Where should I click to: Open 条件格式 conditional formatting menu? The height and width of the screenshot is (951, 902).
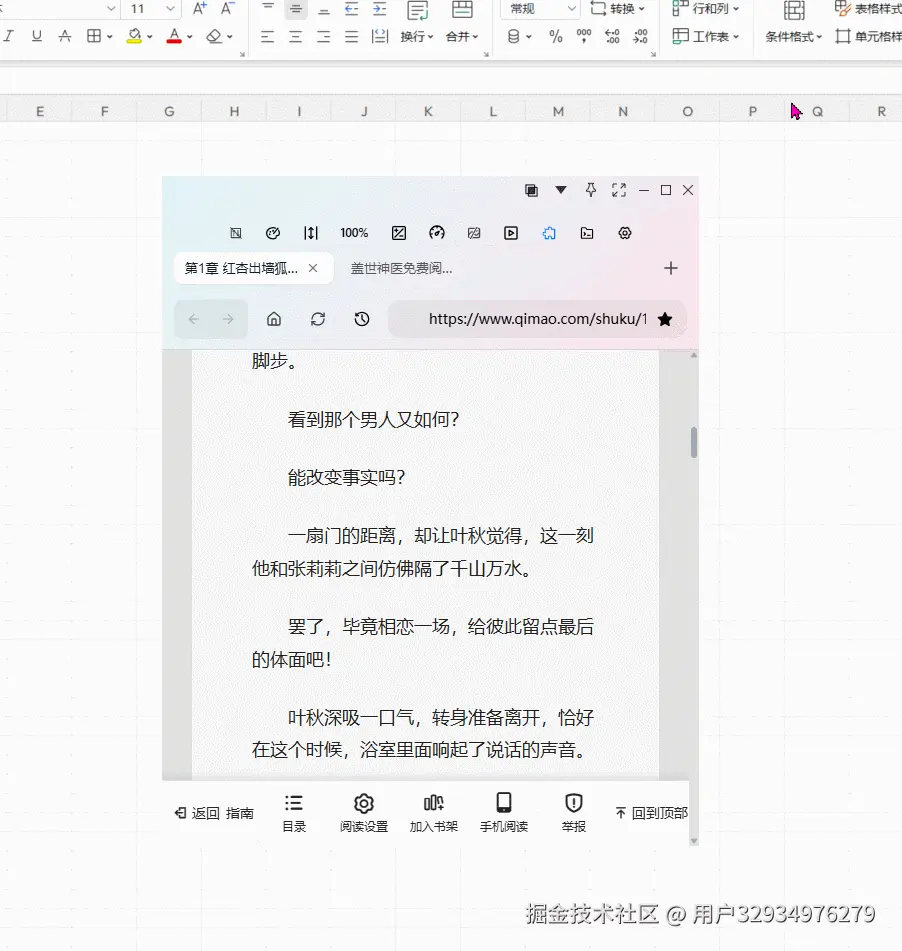coord(793,37)
